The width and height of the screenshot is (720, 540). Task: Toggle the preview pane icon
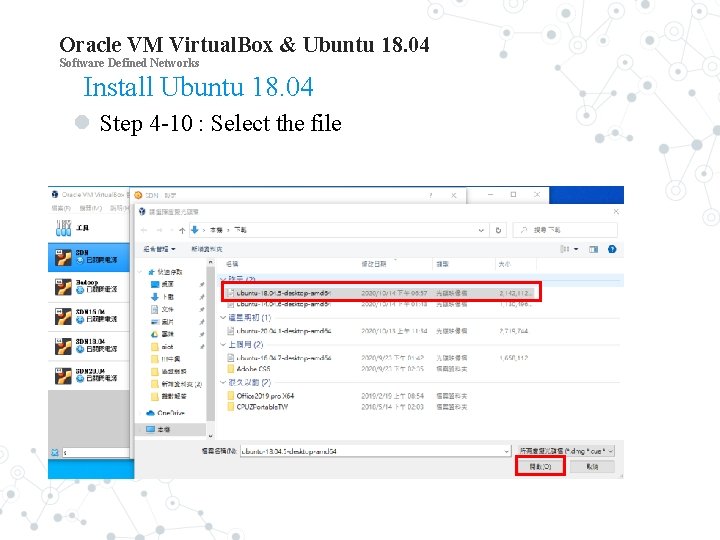[x=593, y=249]
